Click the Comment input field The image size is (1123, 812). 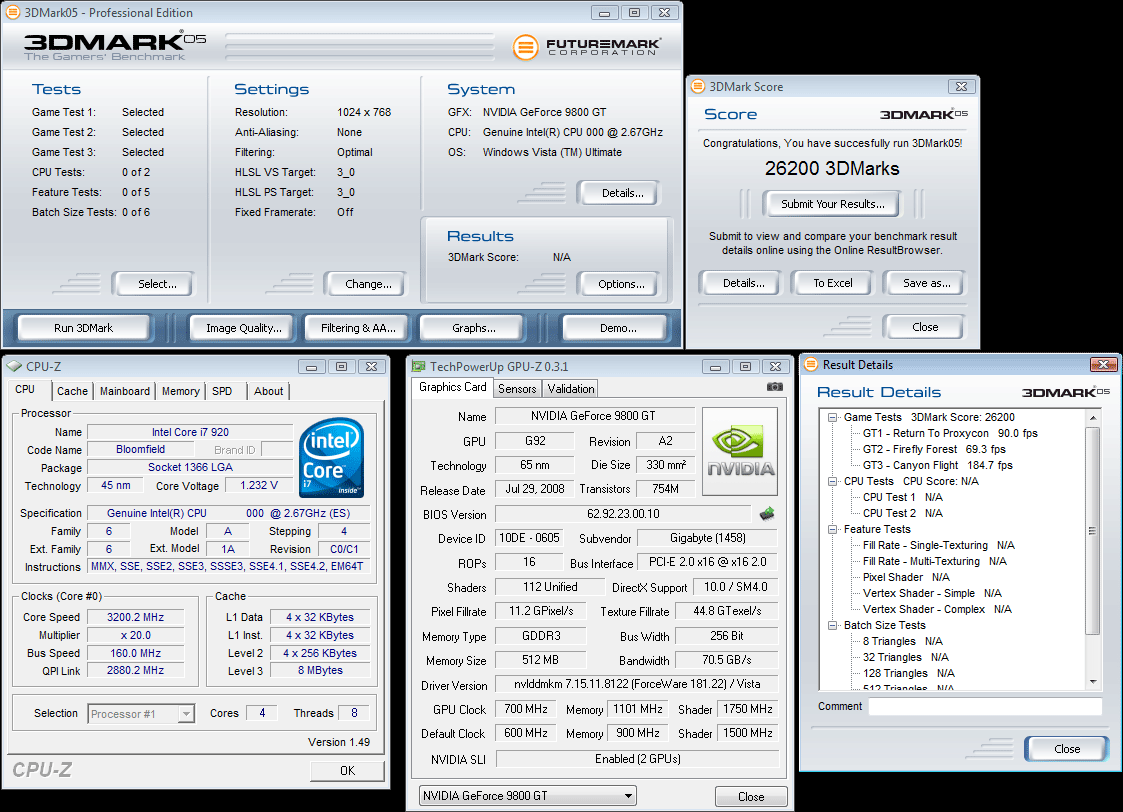[x=985, y=706]
